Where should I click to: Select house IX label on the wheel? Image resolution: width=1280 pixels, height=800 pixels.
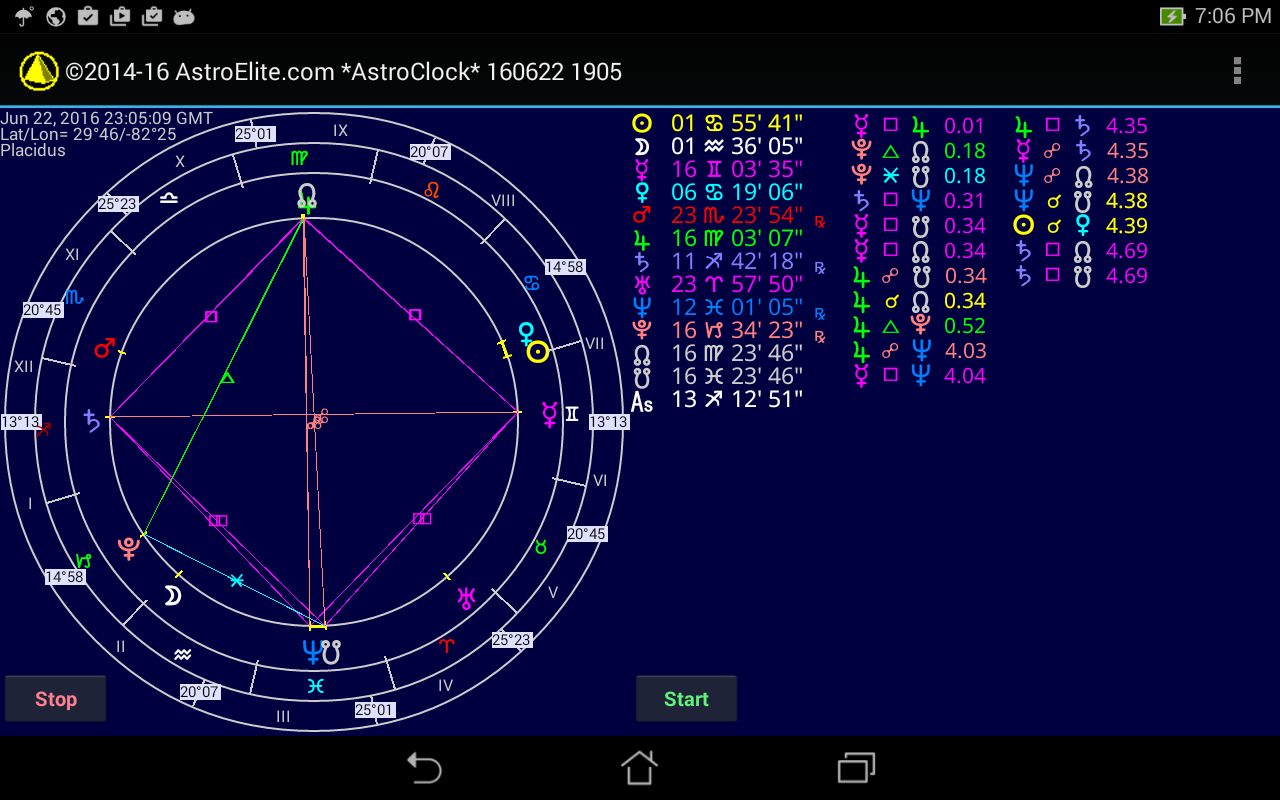tap(340, 130)
